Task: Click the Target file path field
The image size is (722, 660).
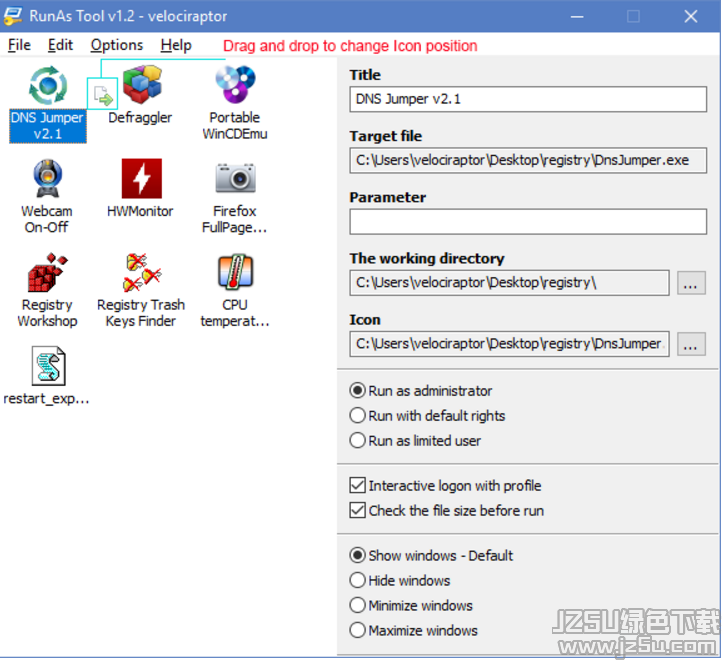Action: pyautogui.click(x=528, y=160)
